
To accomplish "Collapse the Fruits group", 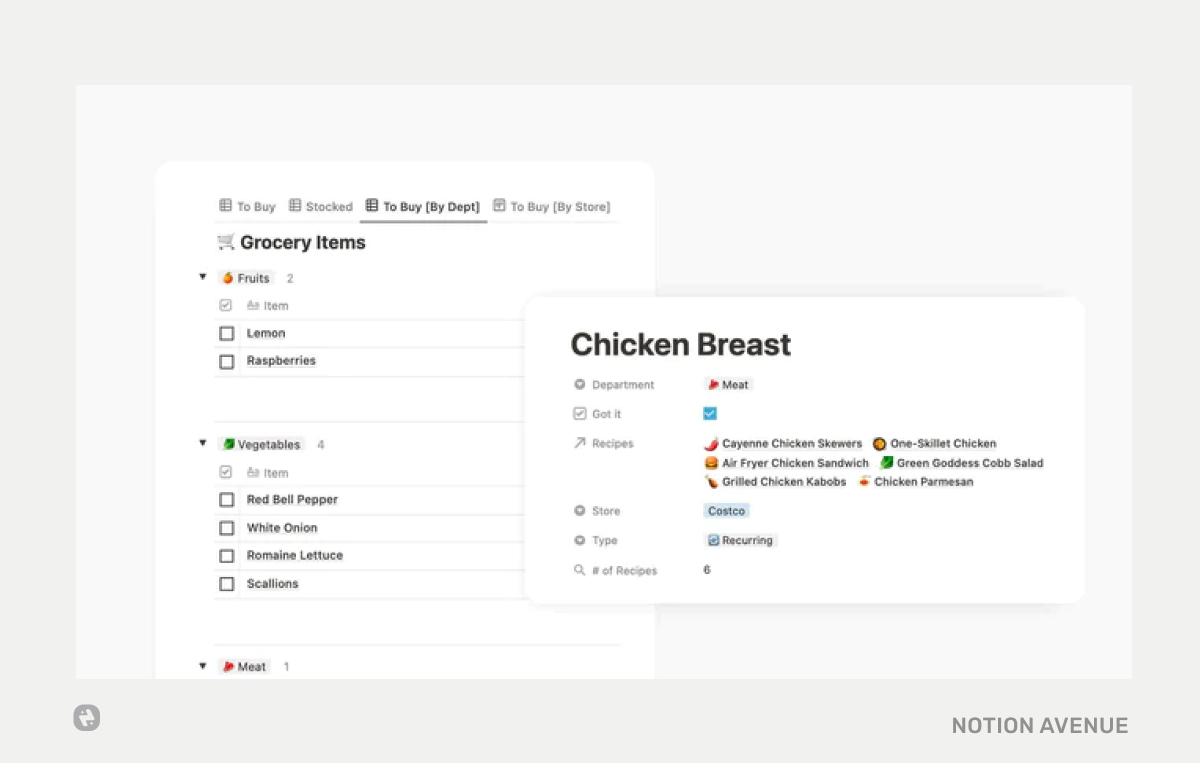I will click(x=203, y=277).
